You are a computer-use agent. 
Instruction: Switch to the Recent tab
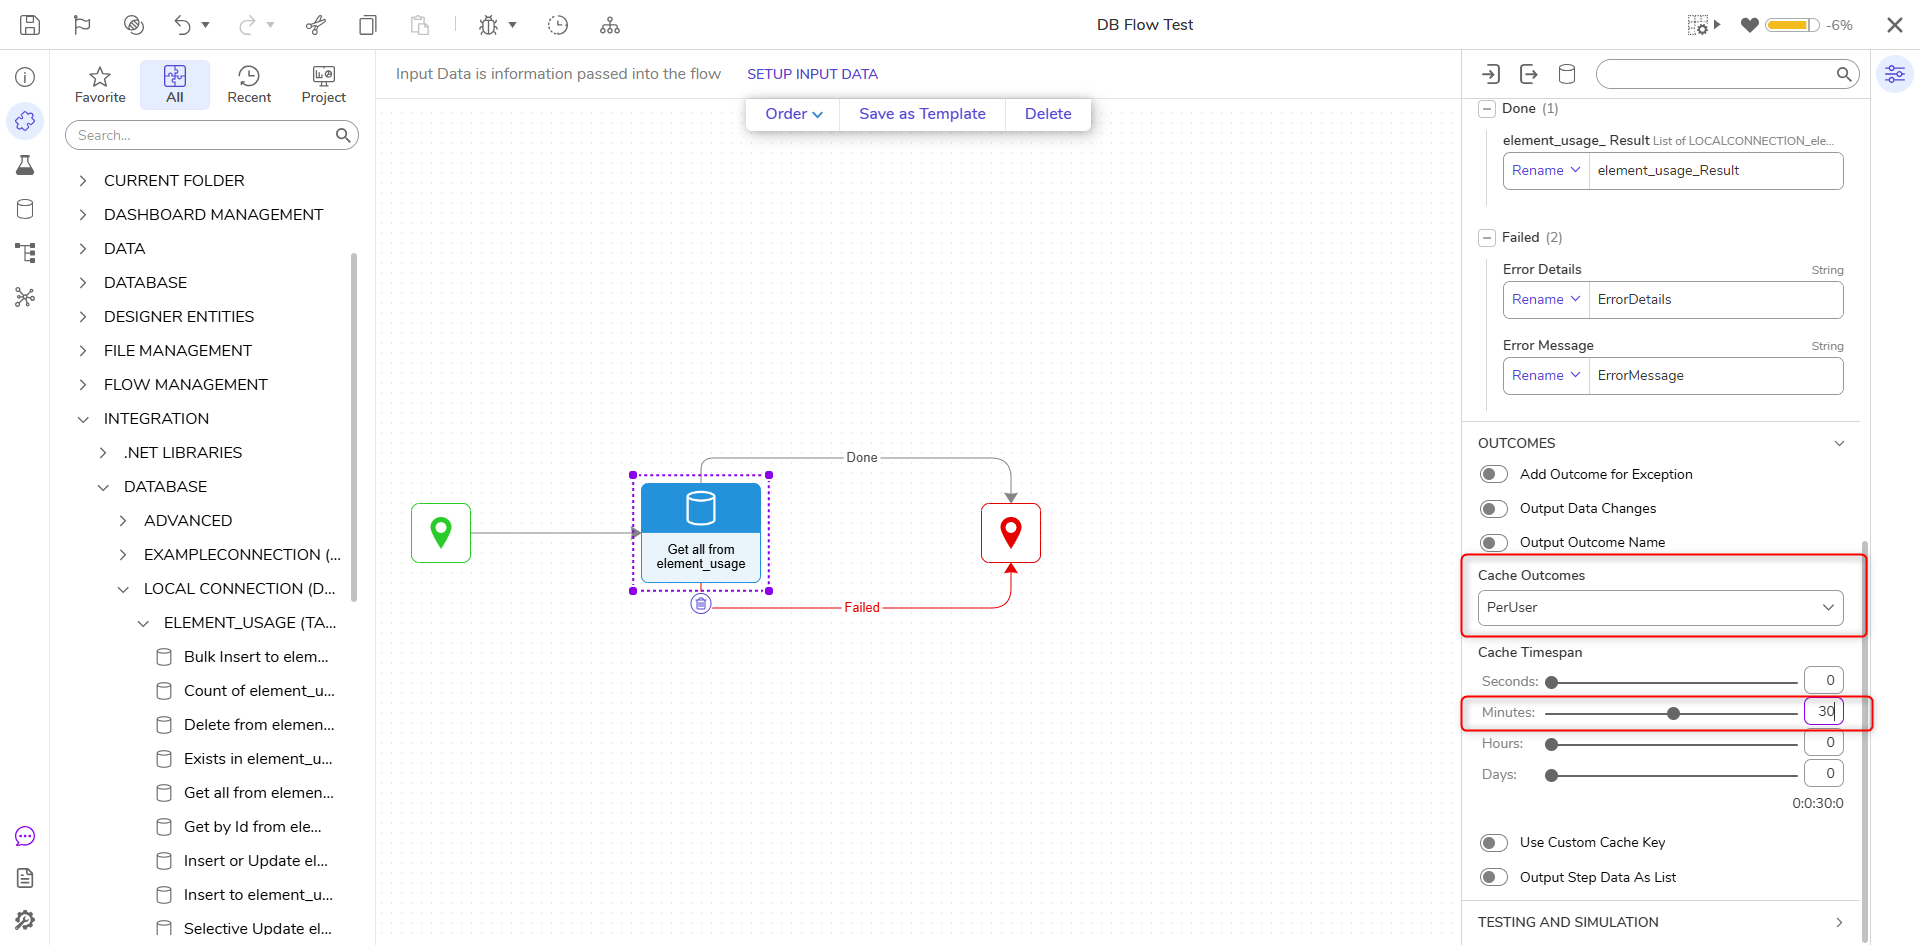point(249,85)
